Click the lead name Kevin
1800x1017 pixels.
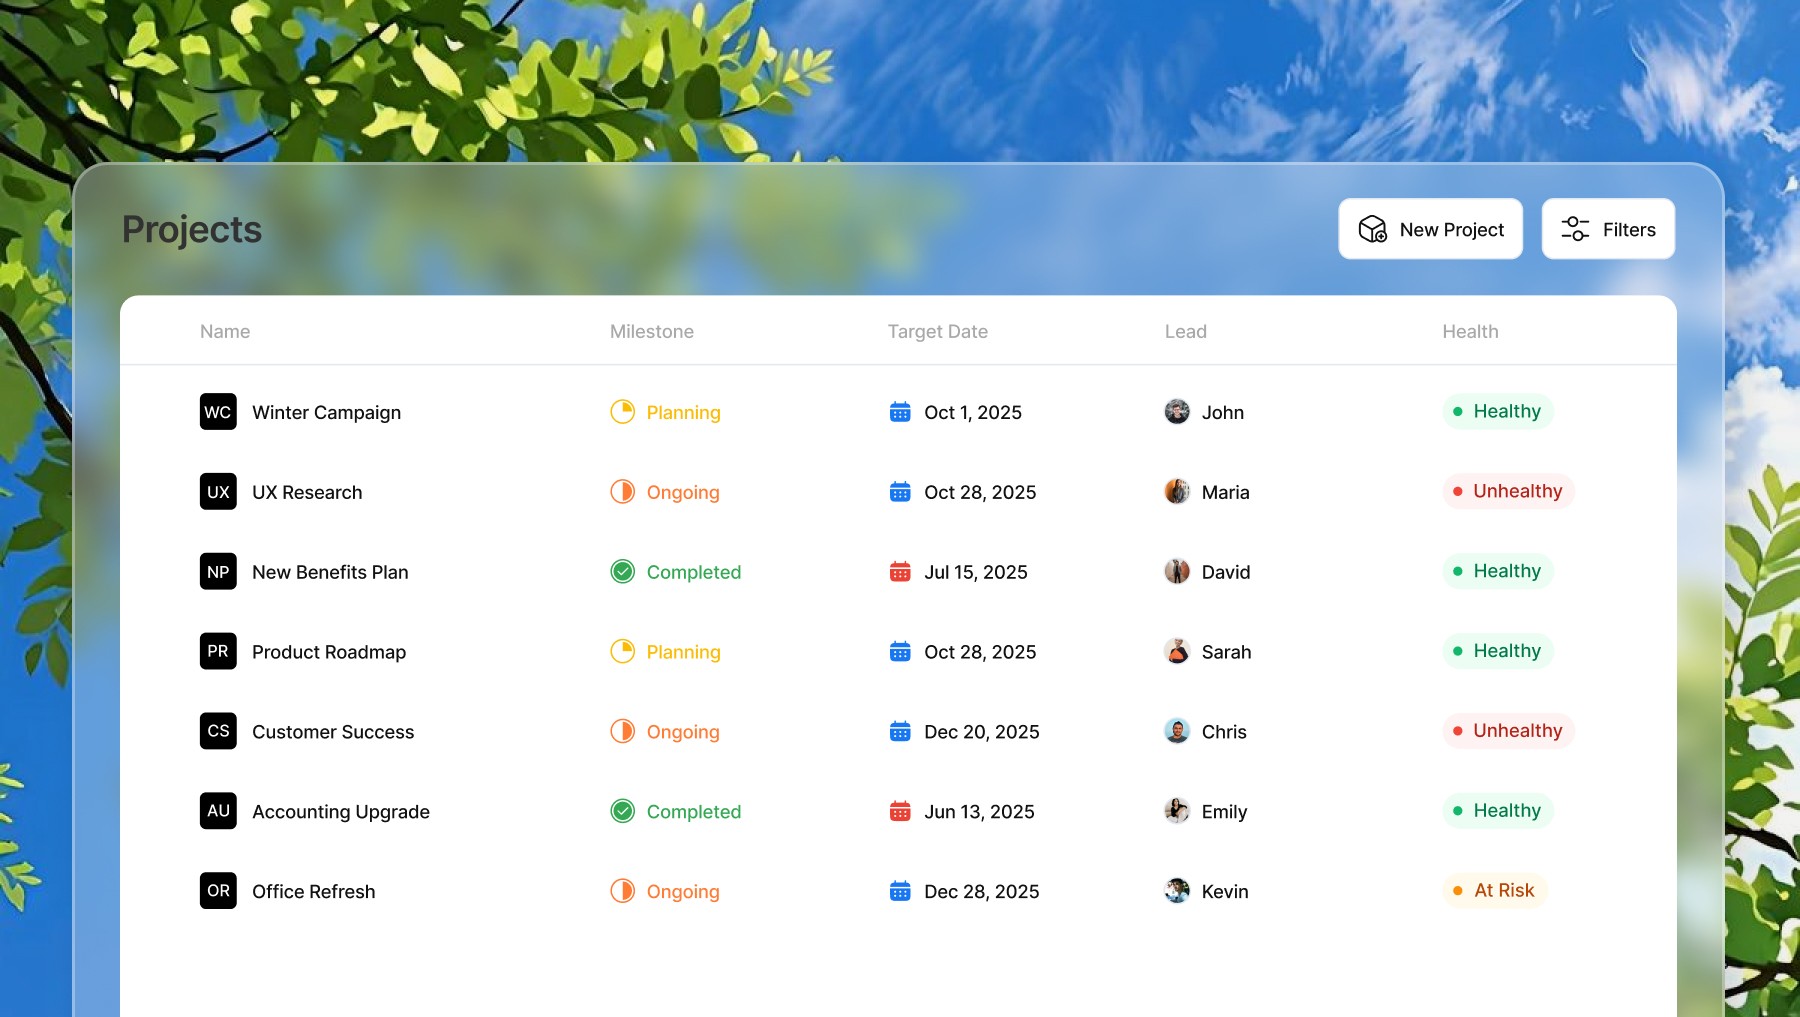pos(1225,891)
